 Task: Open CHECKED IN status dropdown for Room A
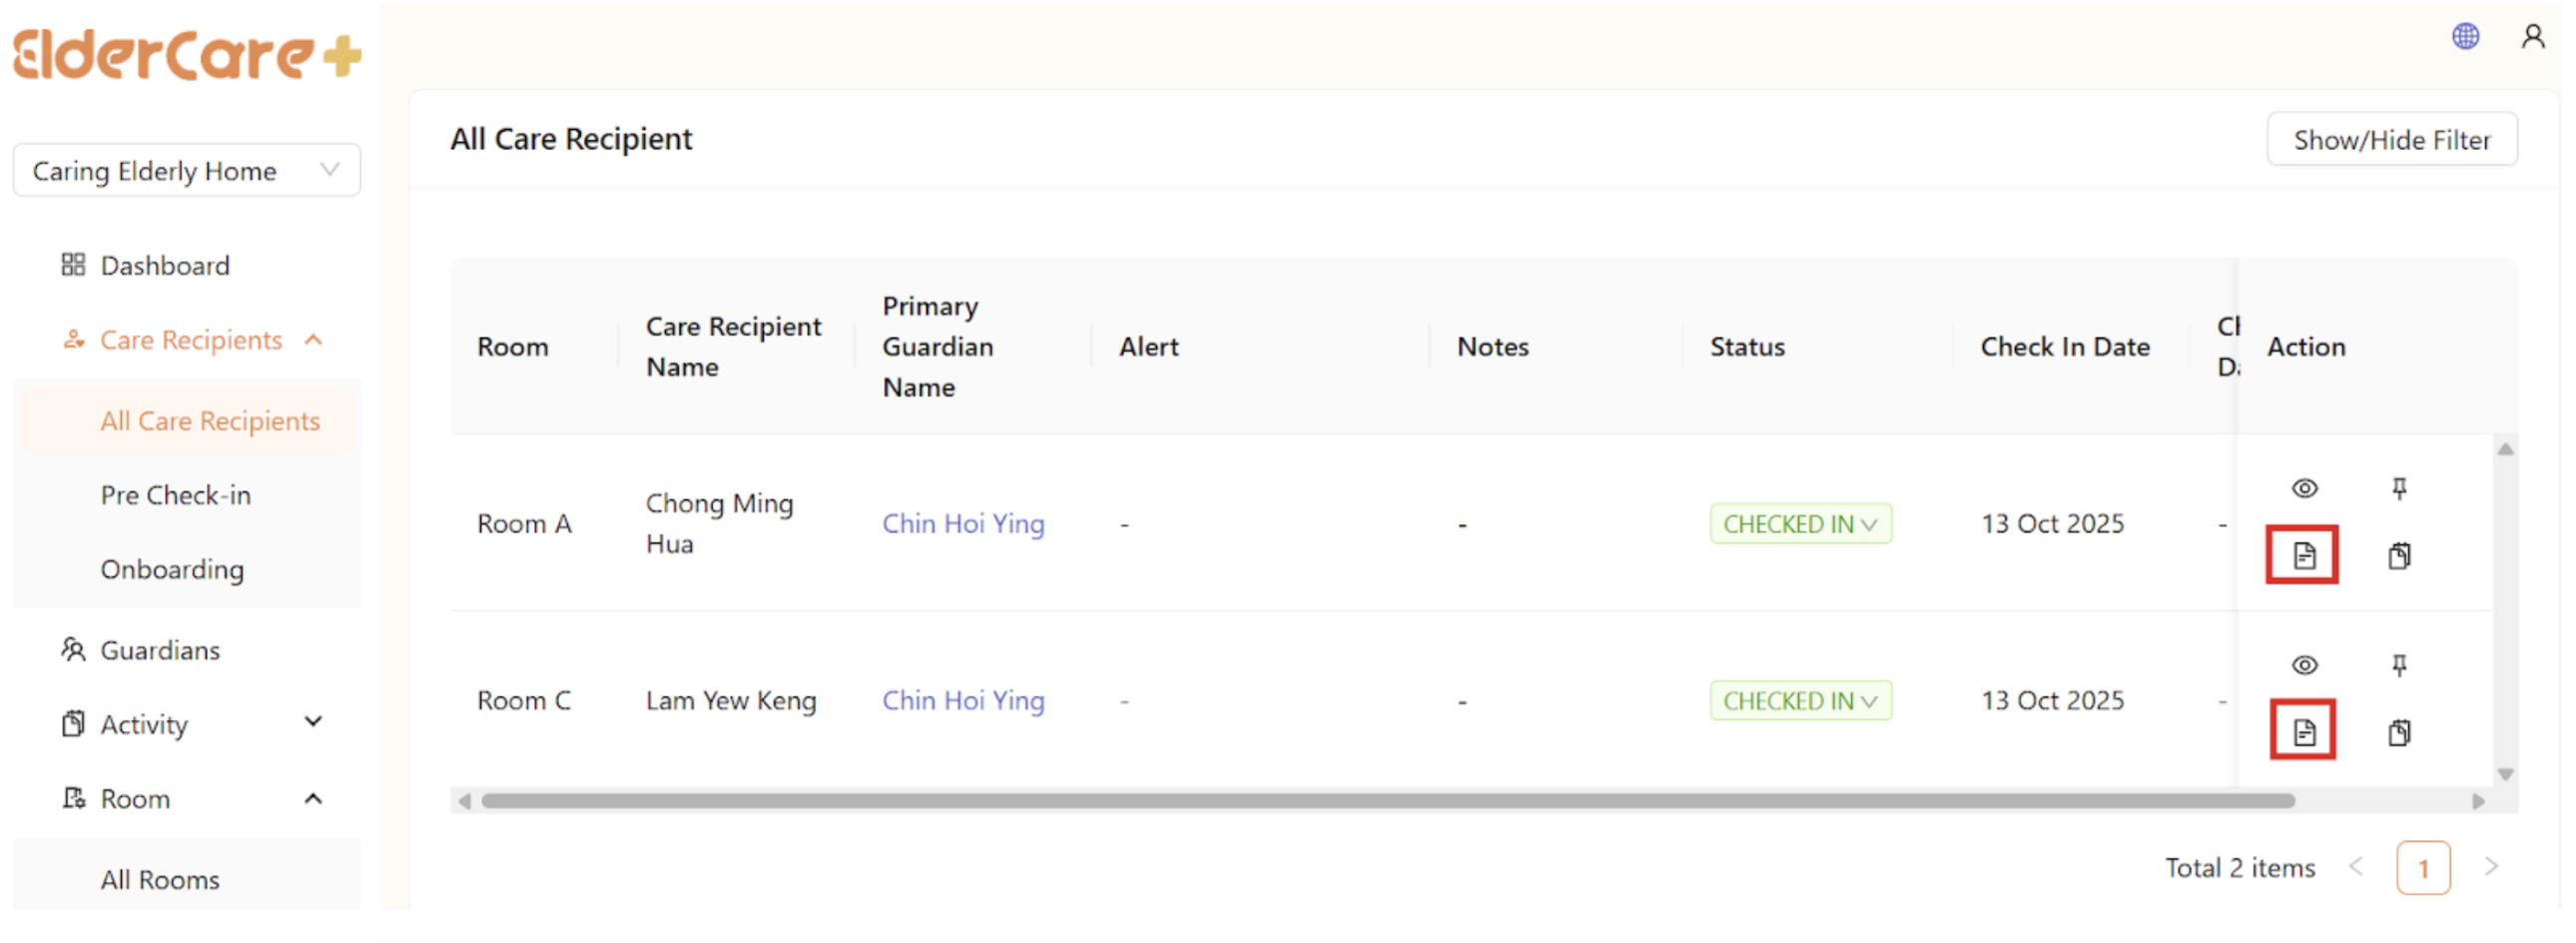pyautogui.click(x=1799, y=524)
